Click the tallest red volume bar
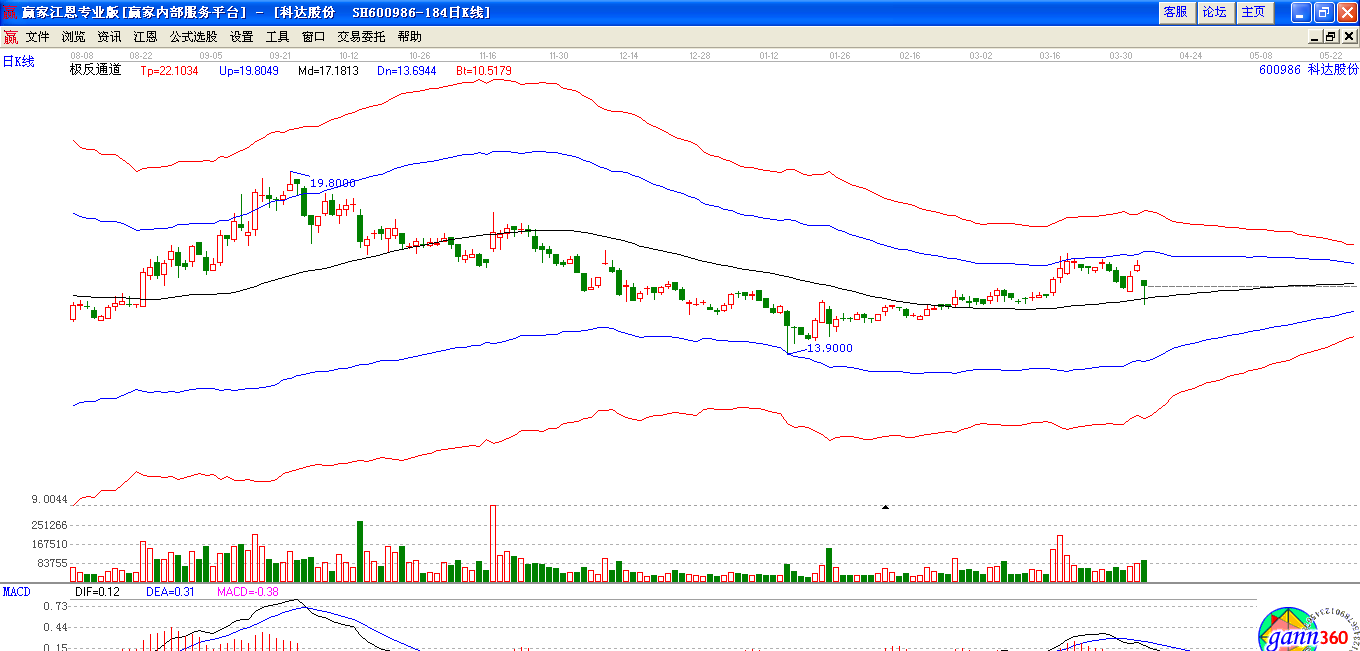 point(493,543)
